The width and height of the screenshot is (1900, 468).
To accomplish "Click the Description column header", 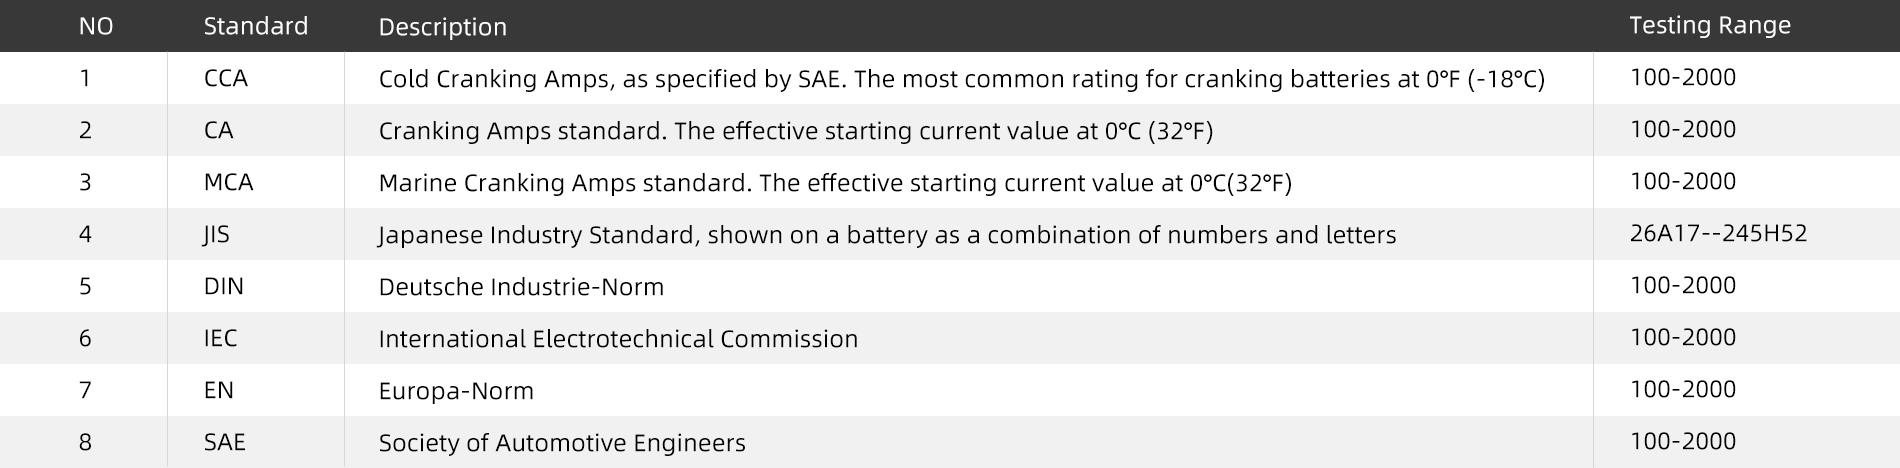I will click(x=442, y=27).
